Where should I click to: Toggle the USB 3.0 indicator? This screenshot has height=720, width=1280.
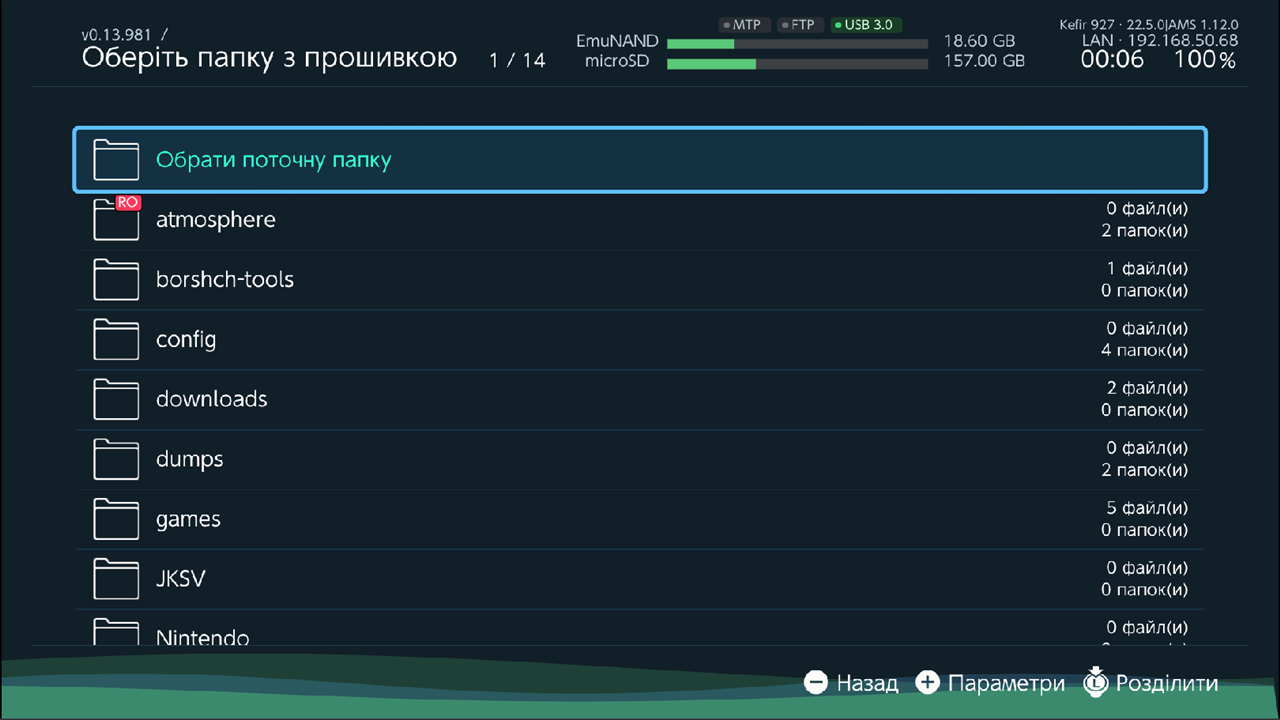pyautogui.click(x=866, y=24)
